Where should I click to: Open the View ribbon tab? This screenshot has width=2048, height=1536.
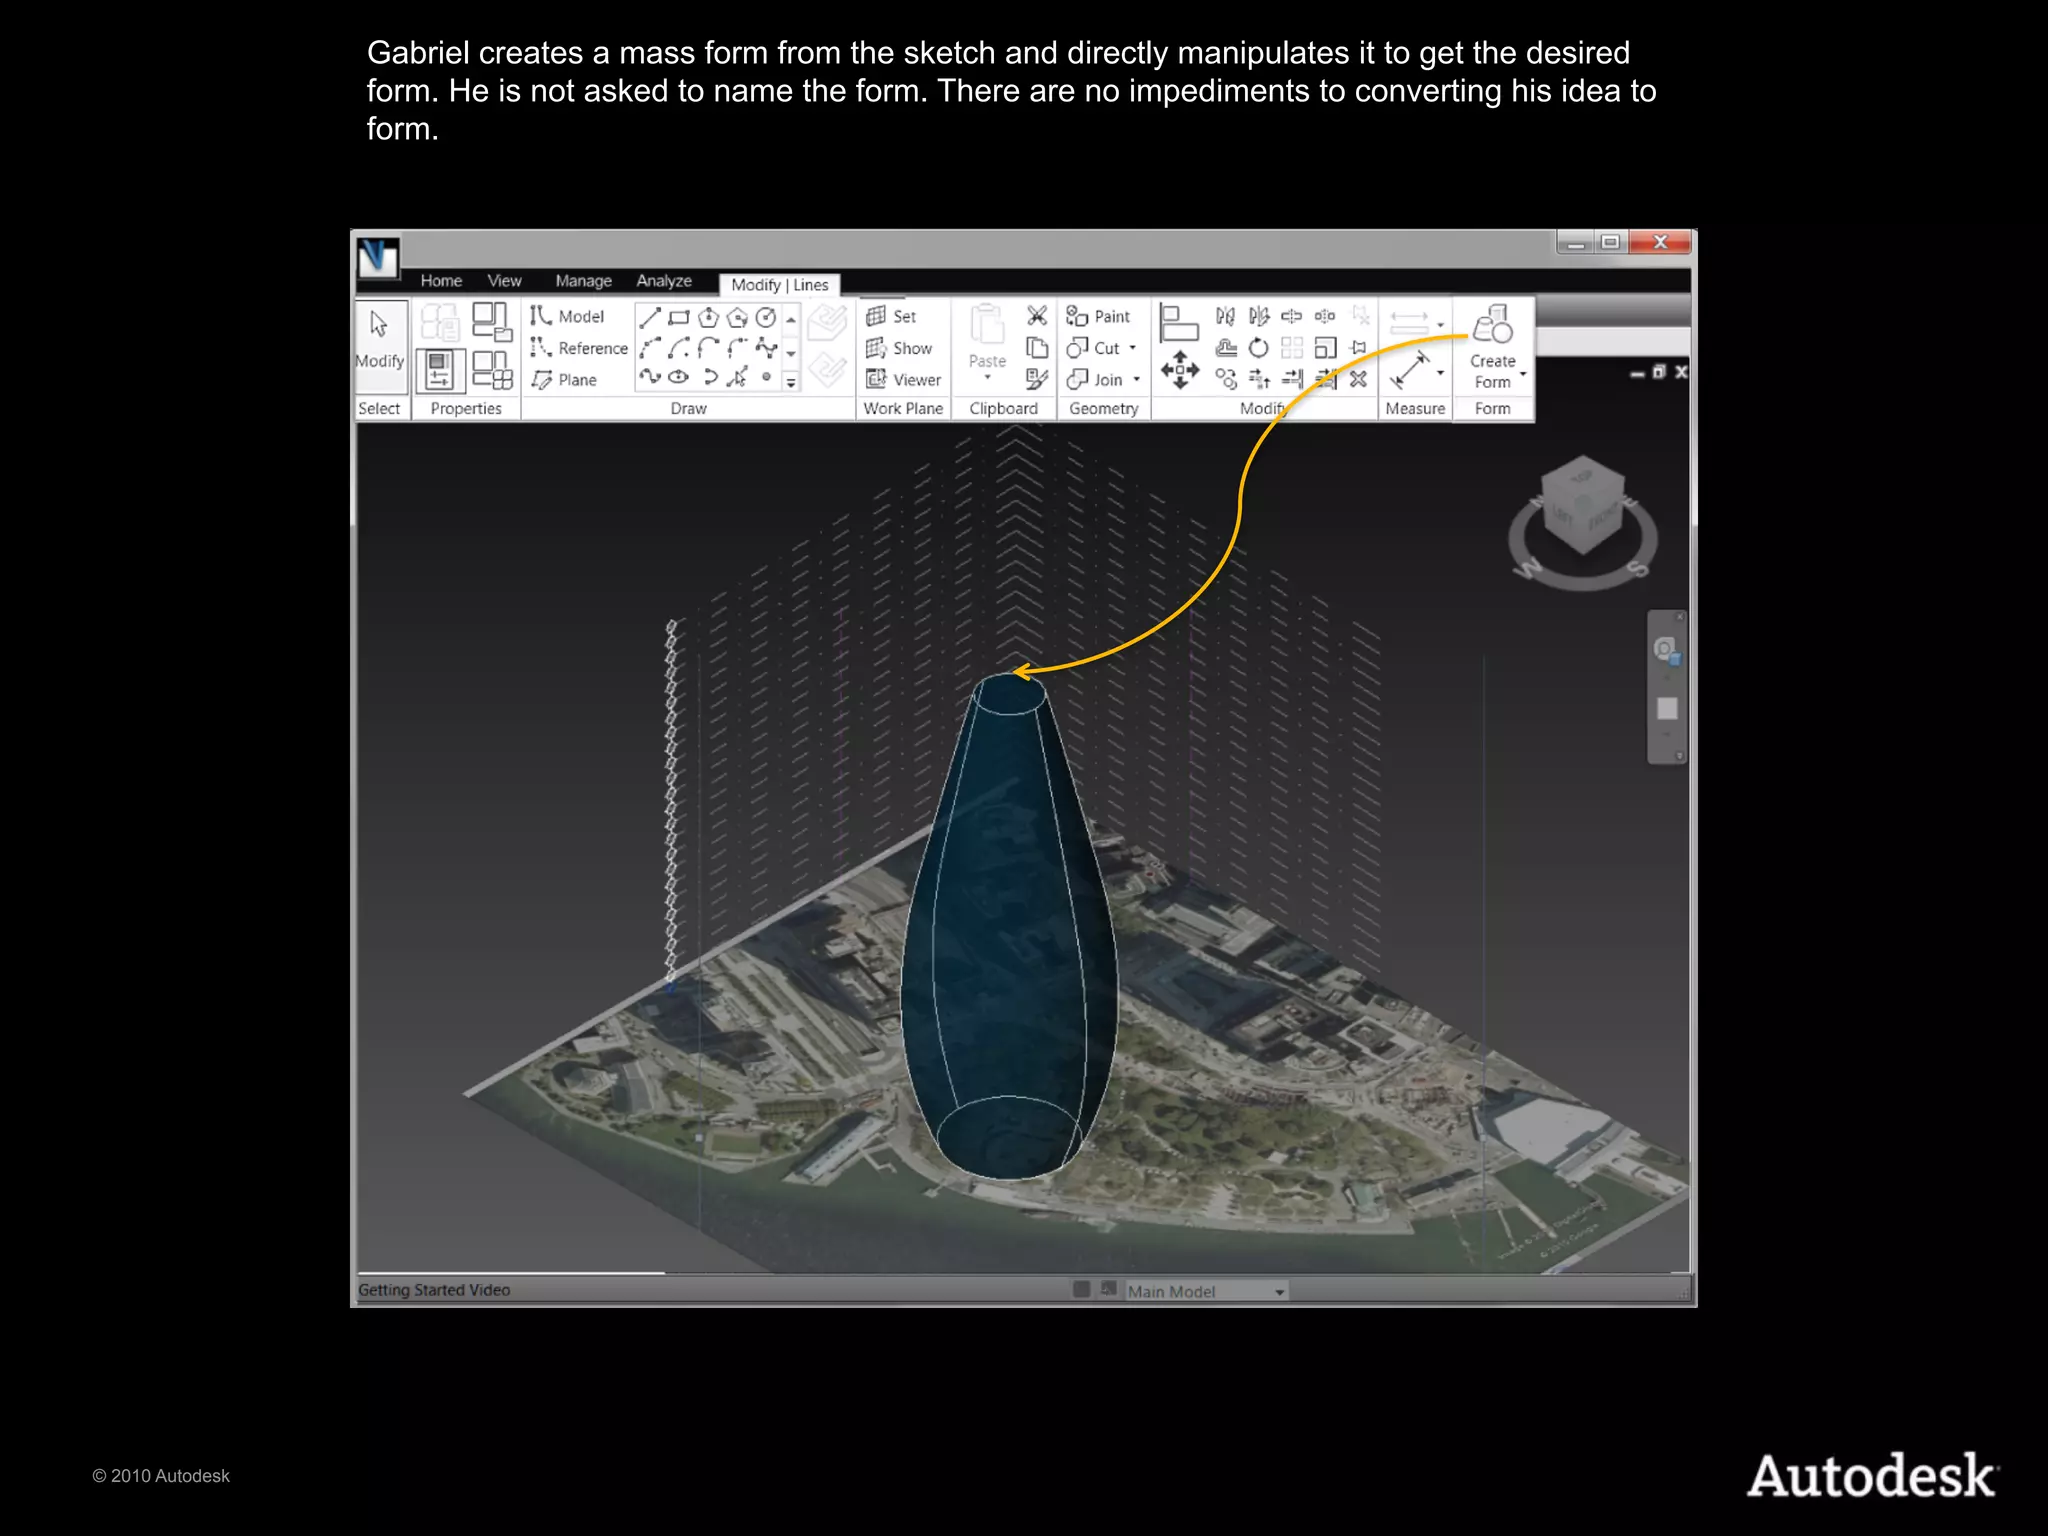pos(504,281)
